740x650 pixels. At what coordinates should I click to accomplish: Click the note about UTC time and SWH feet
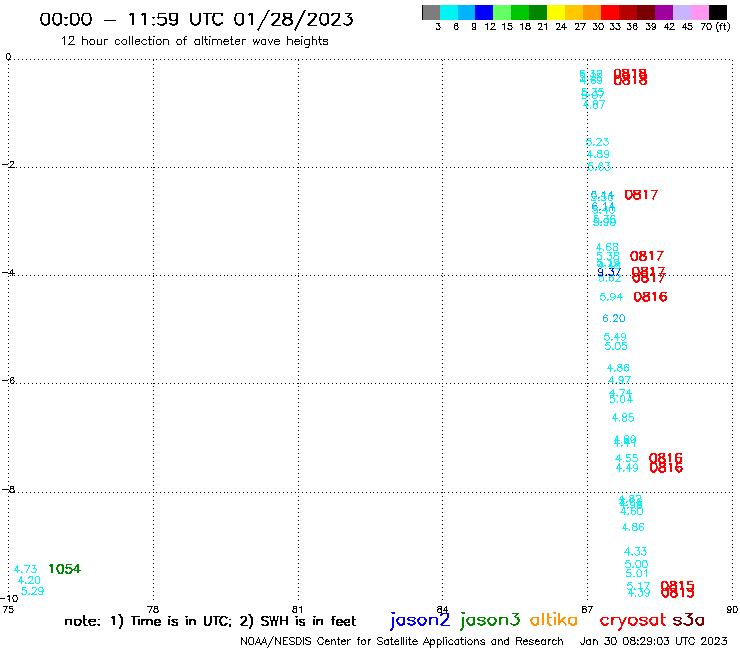click(210, 621)
